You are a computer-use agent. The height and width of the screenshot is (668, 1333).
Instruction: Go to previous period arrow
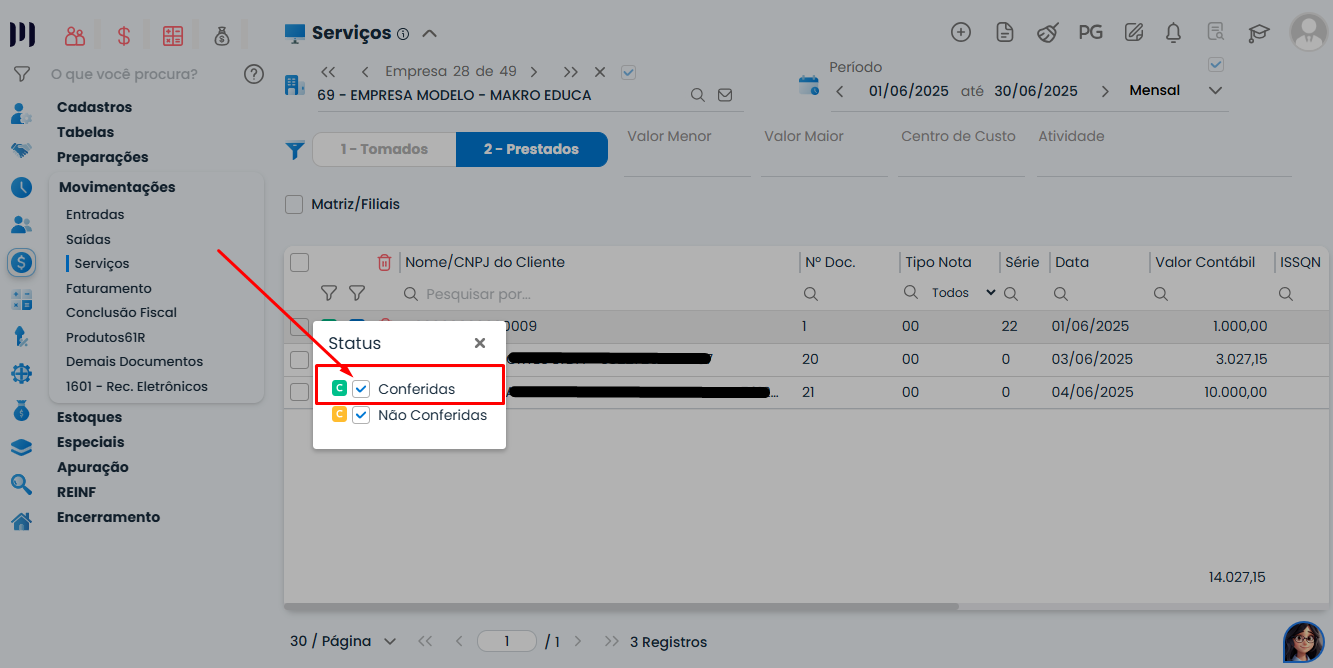[840, 91]
